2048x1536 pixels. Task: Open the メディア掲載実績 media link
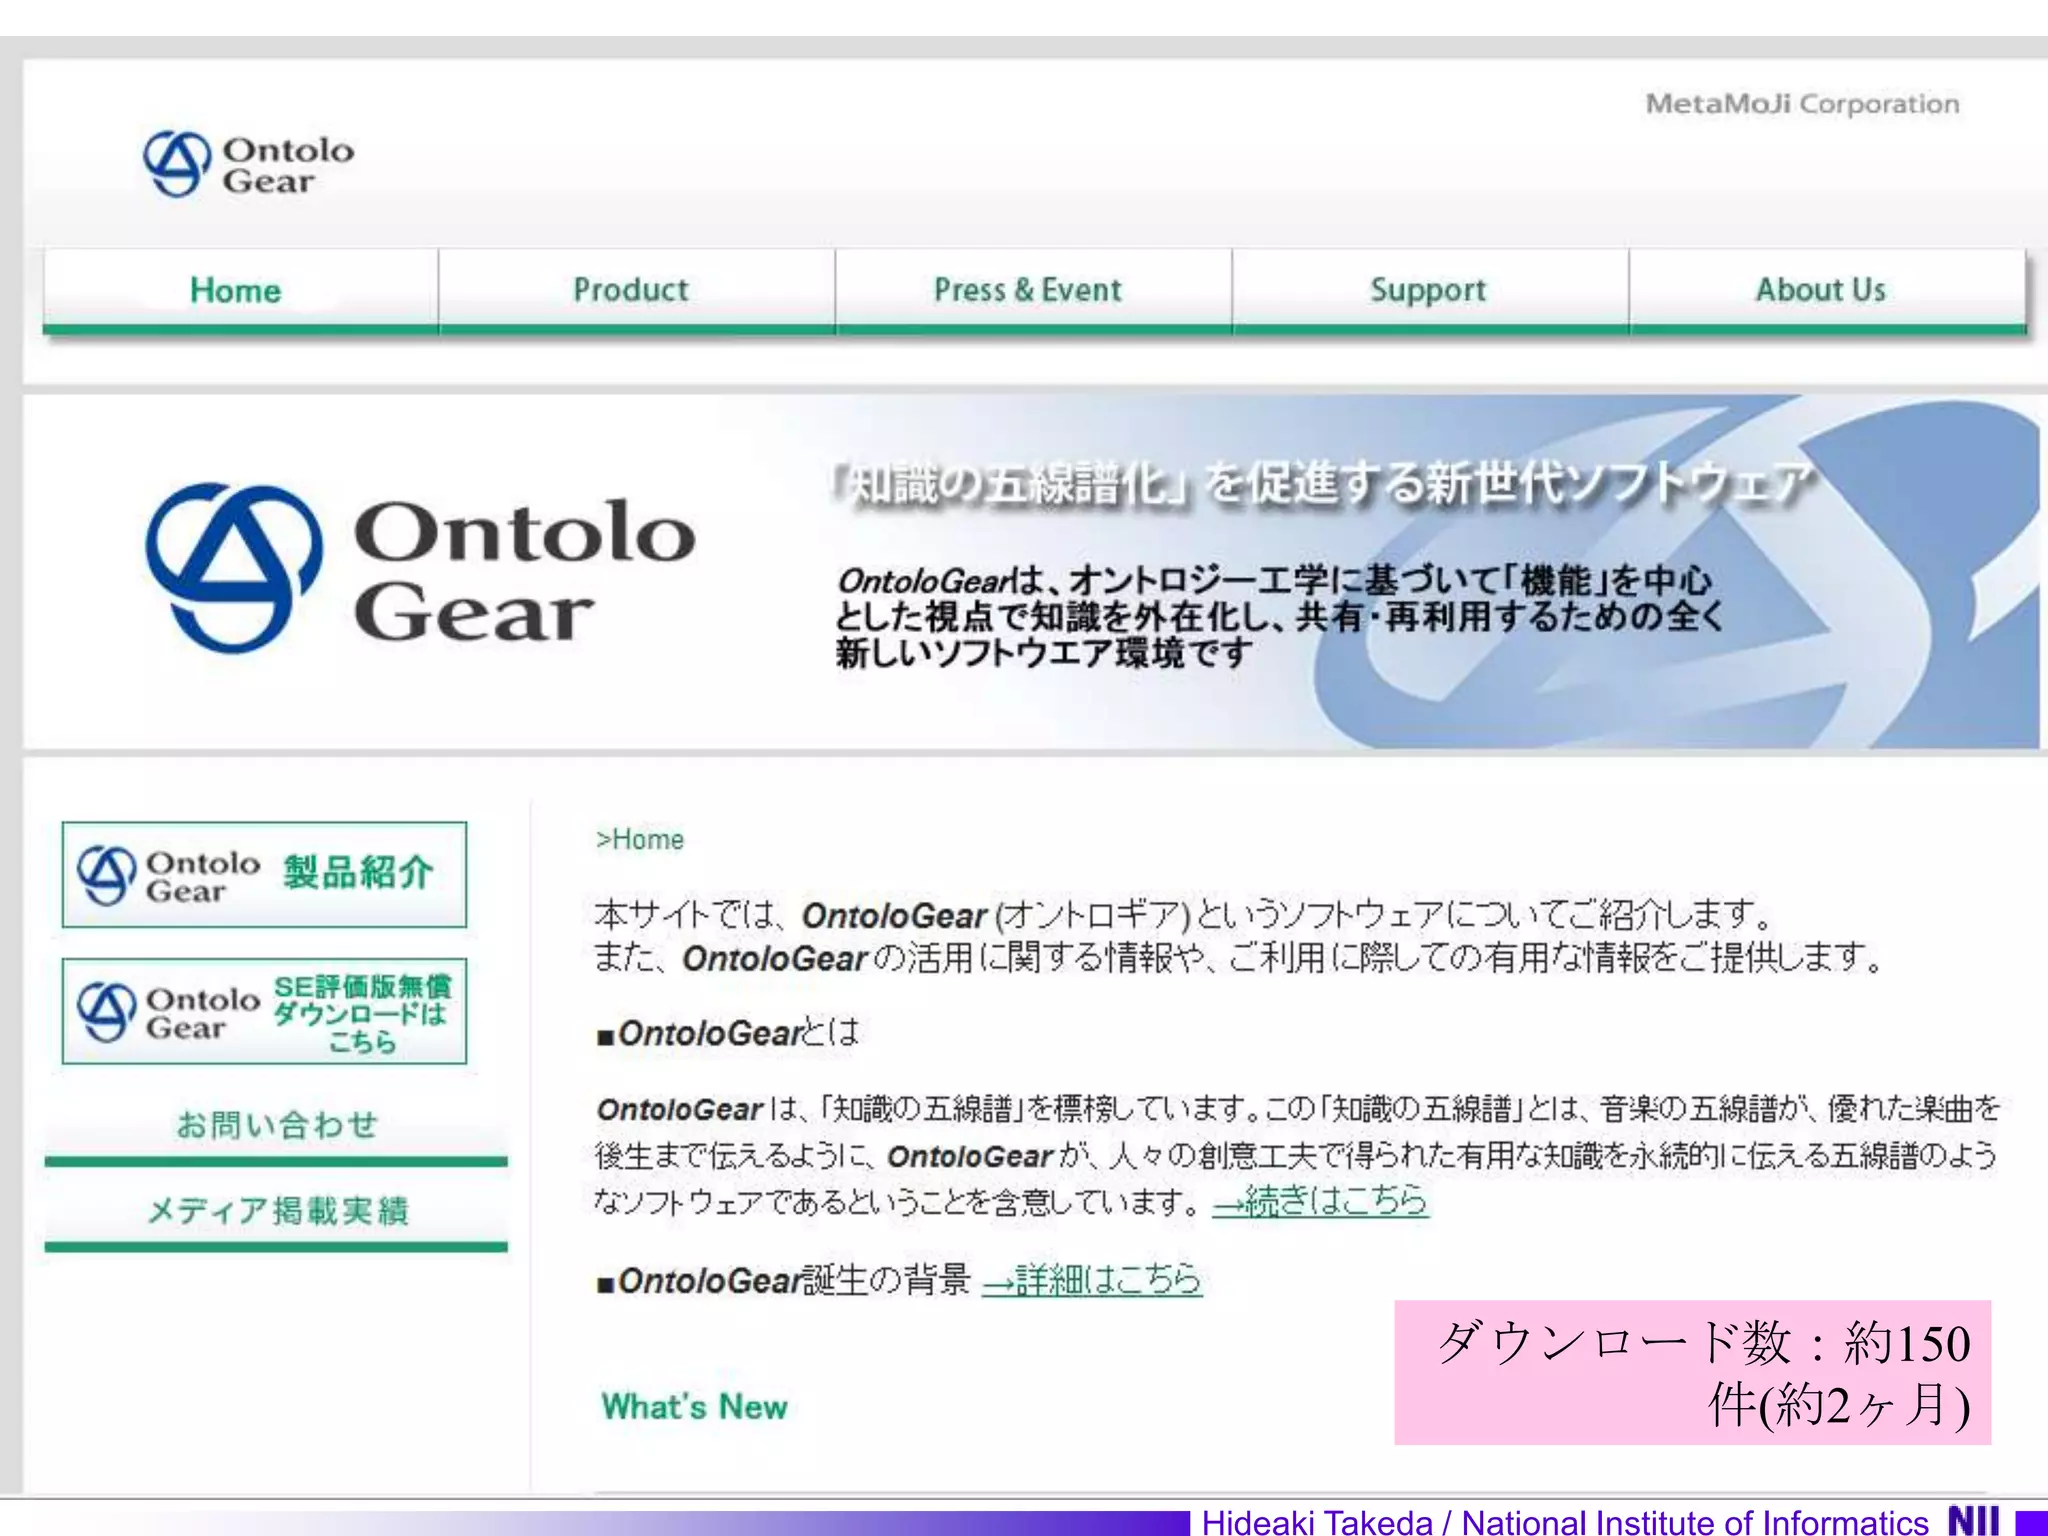[277, 1211]
